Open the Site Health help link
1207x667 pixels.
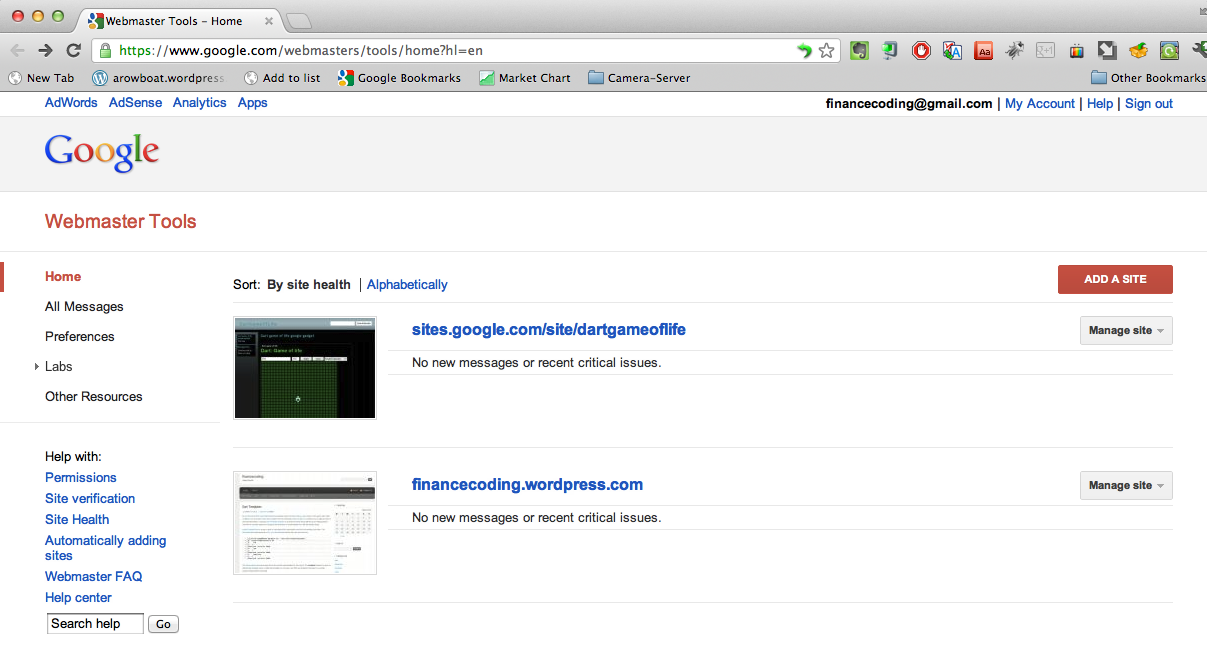[77, 520]
